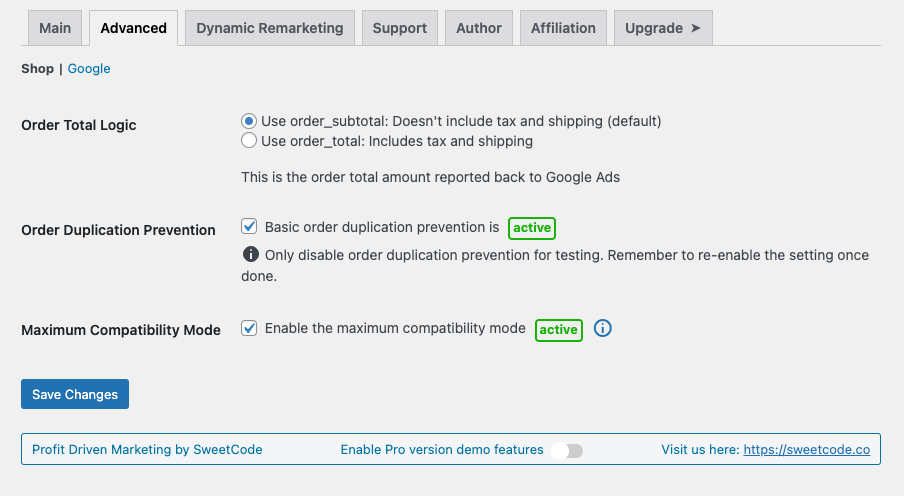Image resolution: width=904 pixels, height=496 pixels.
Task: Switch to the Google subsection
Action: [89, 69]
